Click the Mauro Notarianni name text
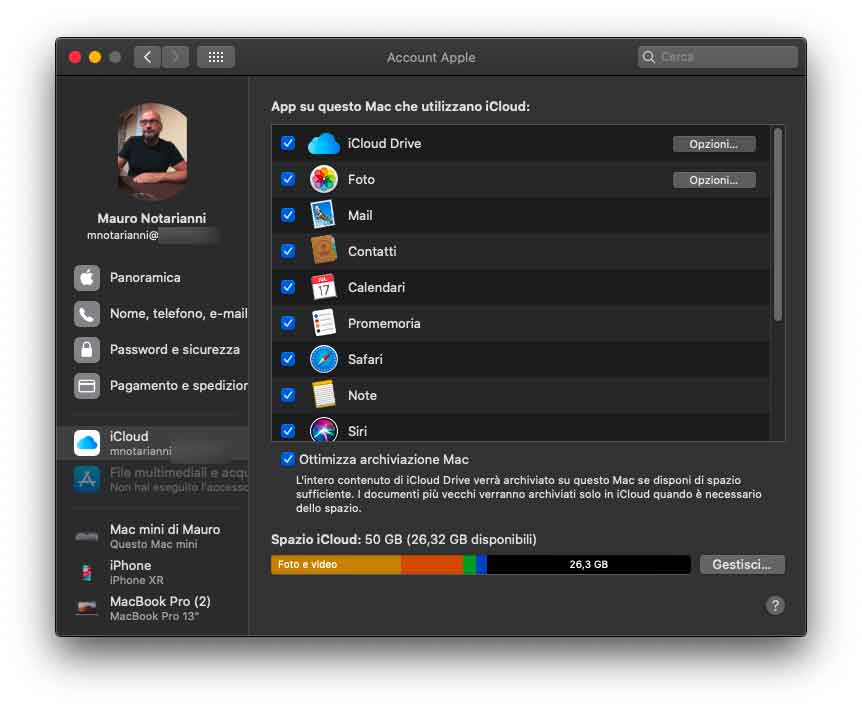 [x=152, y=218]
